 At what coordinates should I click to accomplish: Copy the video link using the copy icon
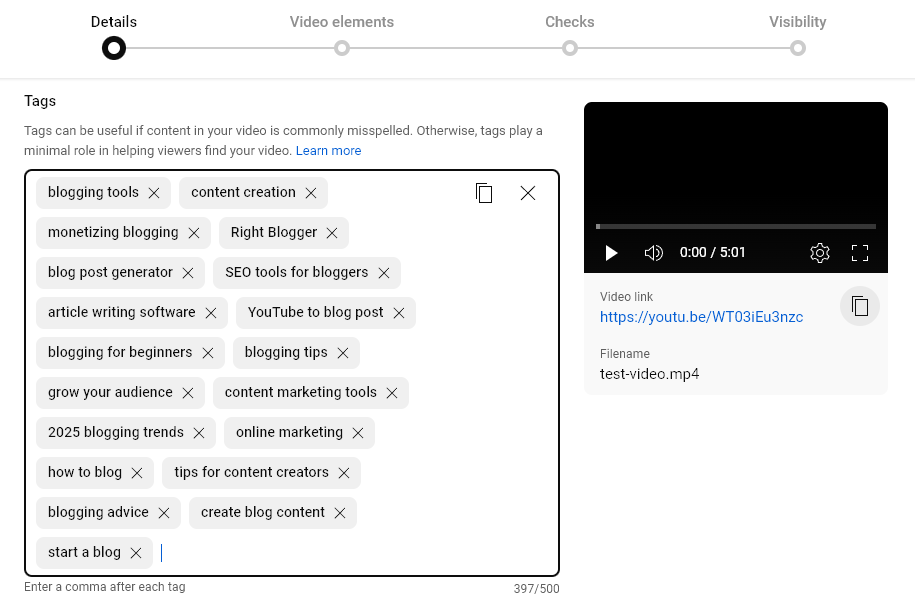(860, 306)
